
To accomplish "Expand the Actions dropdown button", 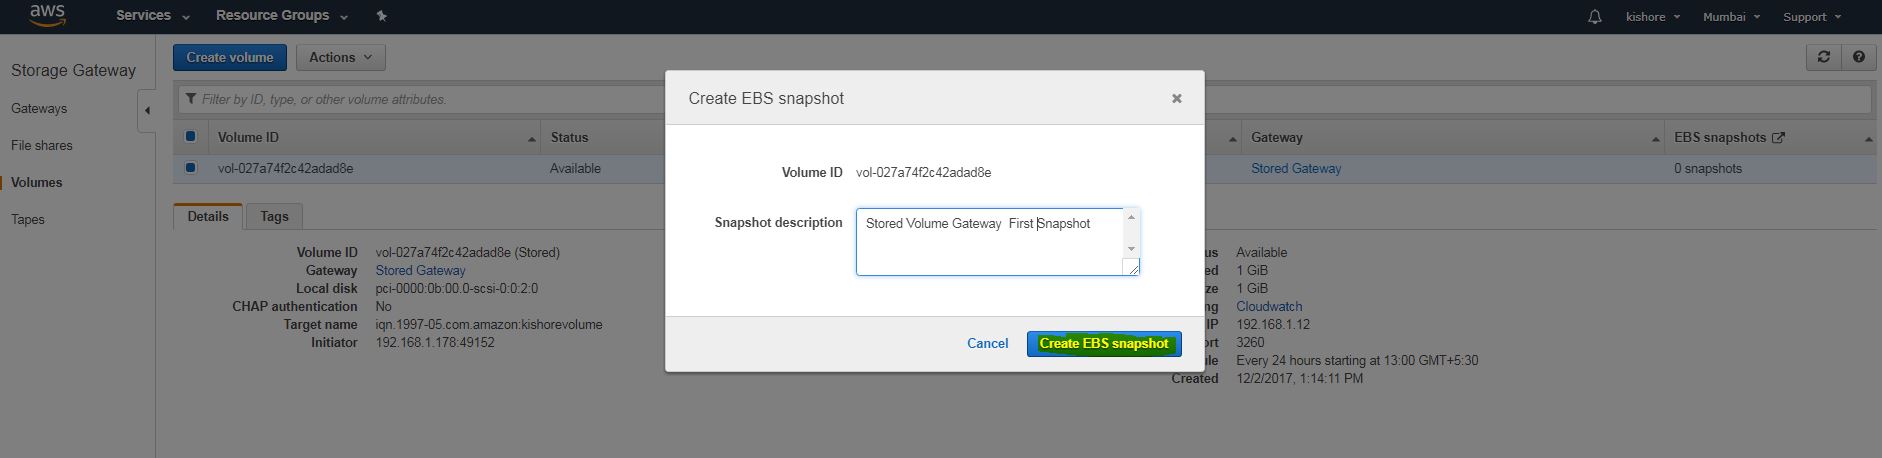I will coord(340,57).
